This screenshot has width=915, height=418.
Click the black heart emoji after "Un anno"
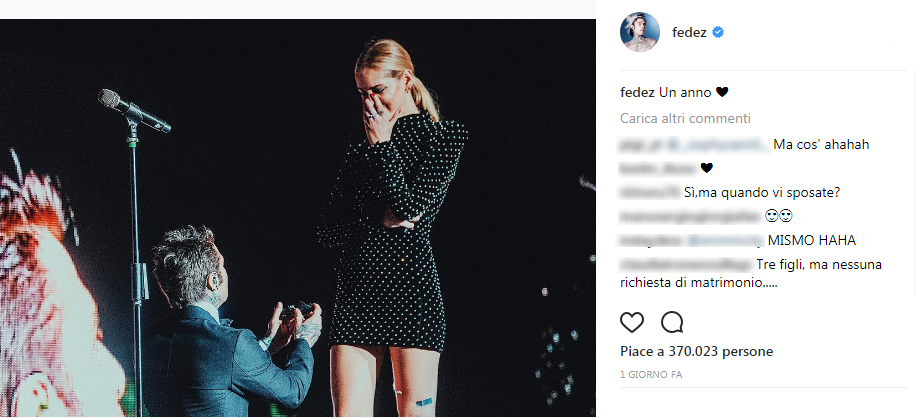[722, 93]
